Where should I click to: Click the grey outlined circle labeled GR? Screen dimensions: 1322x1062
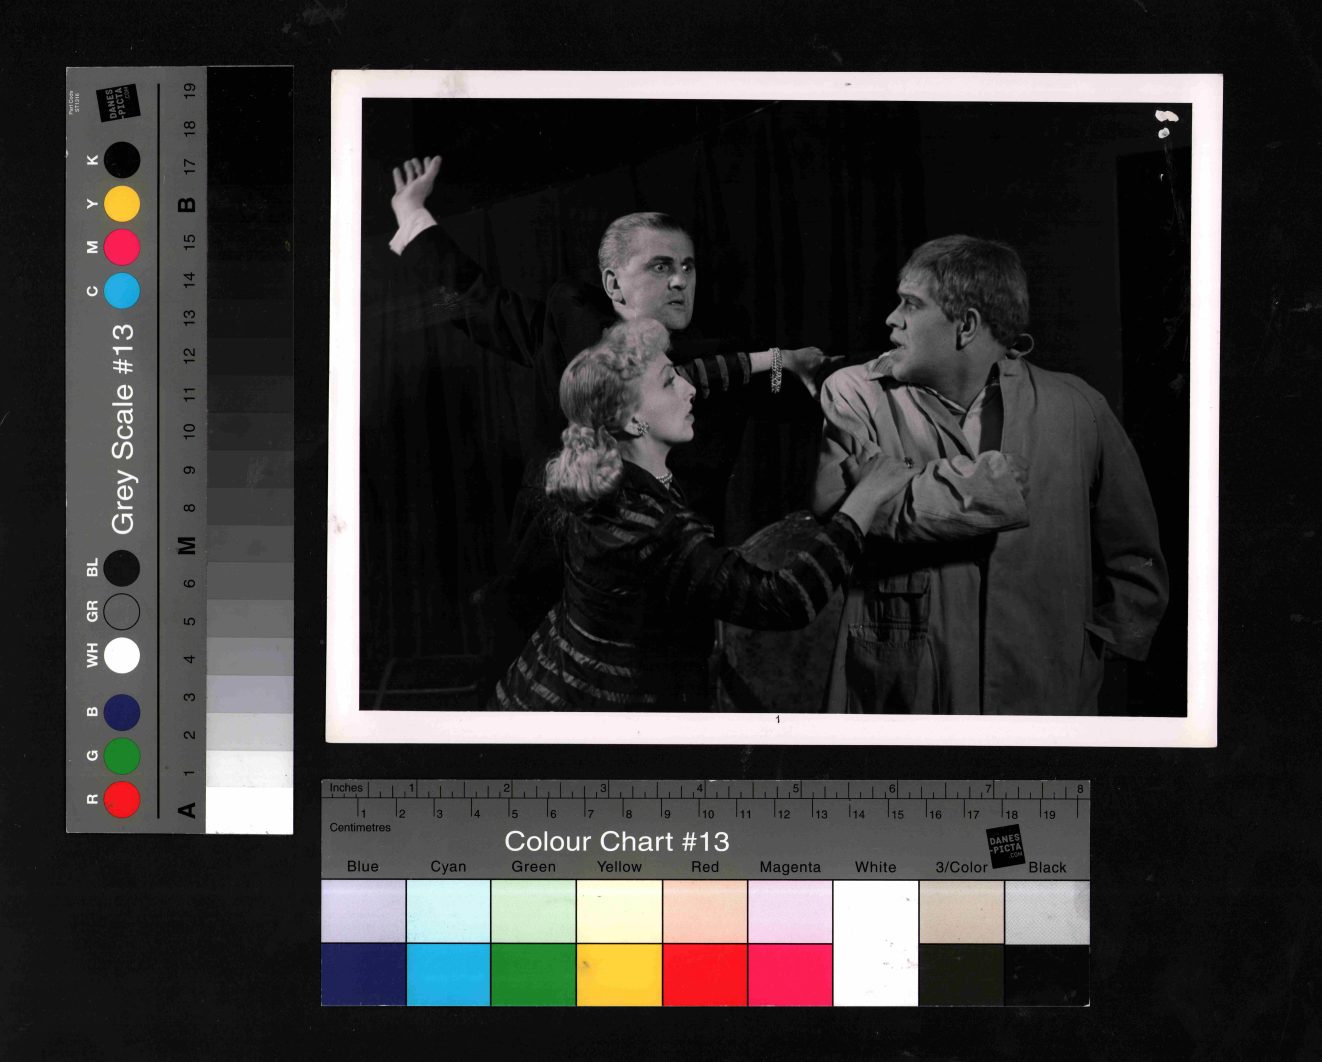[x=122, y=611]
